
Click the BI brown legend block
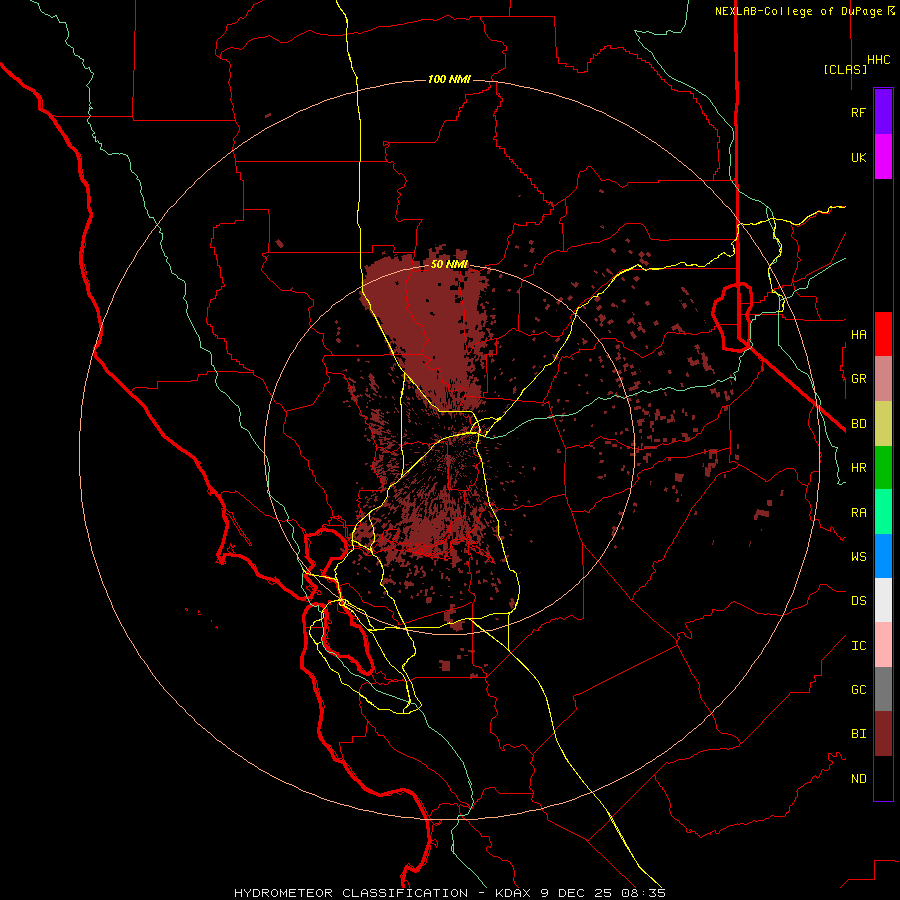883,734
